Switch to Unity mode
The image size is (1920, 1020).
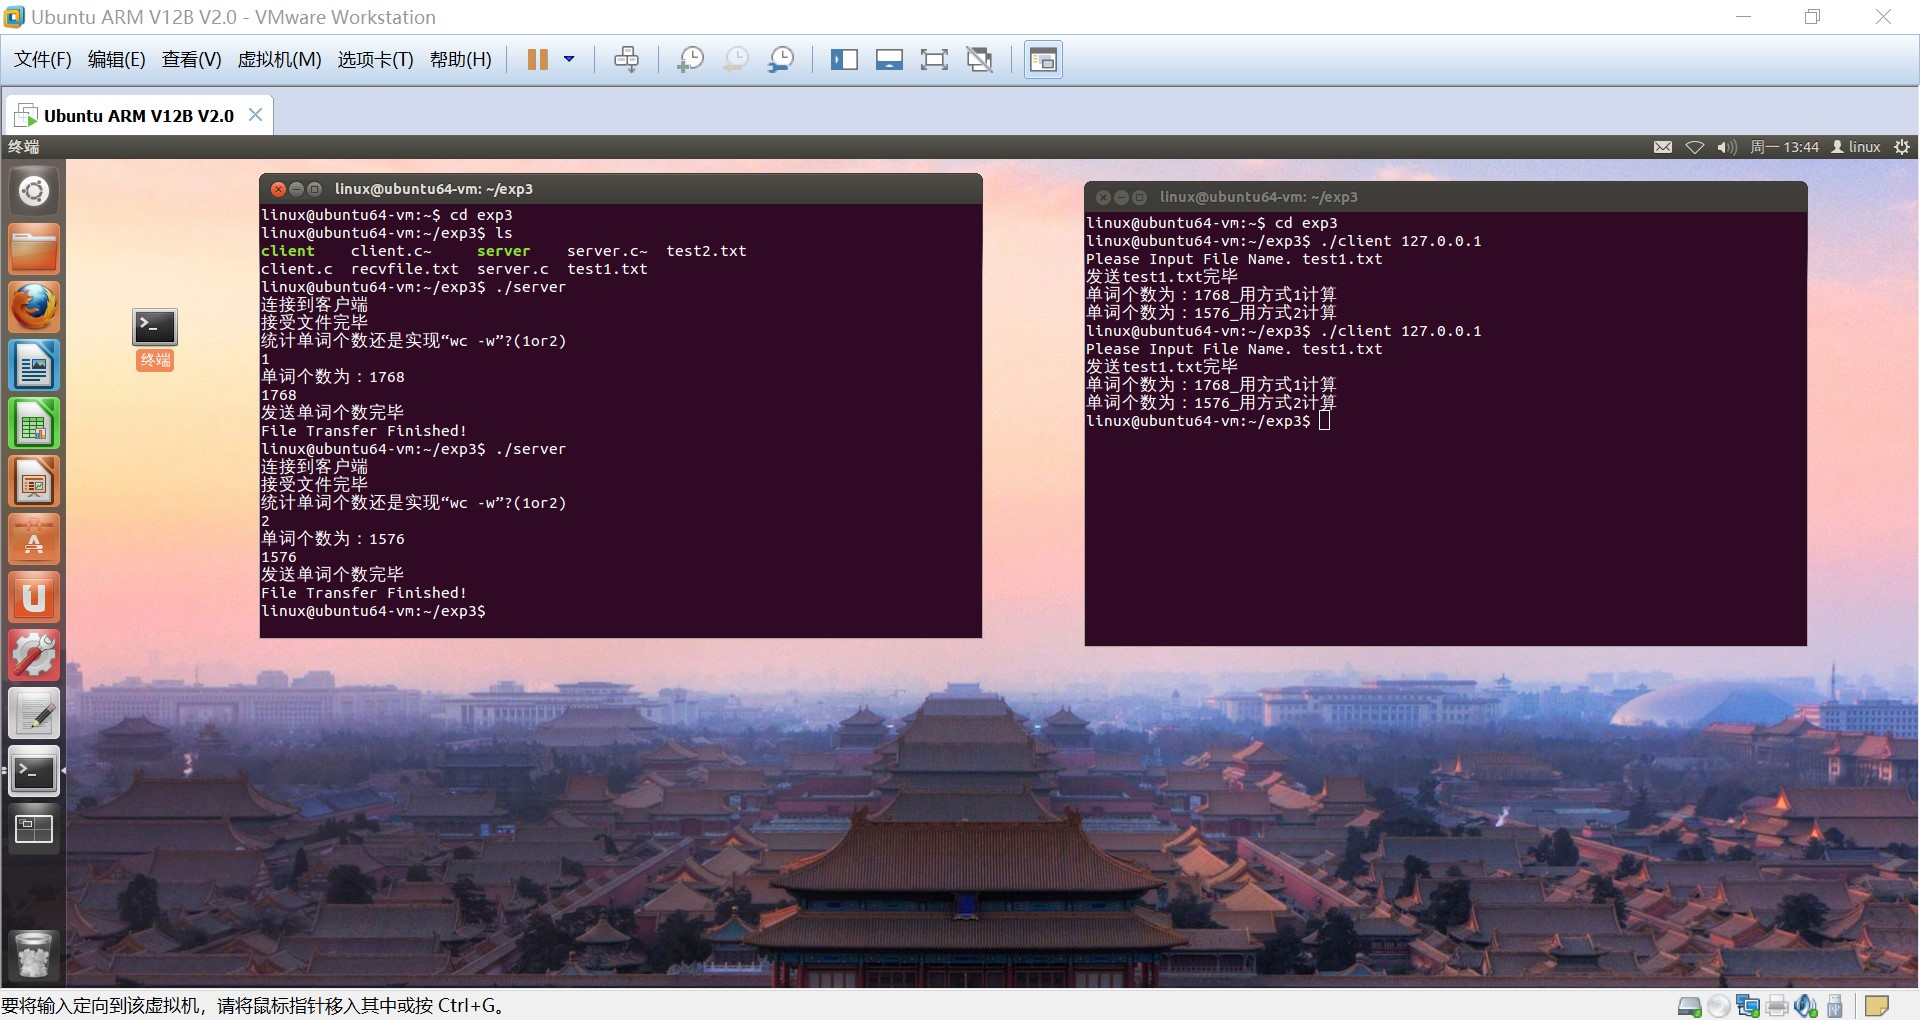point(980,60)
